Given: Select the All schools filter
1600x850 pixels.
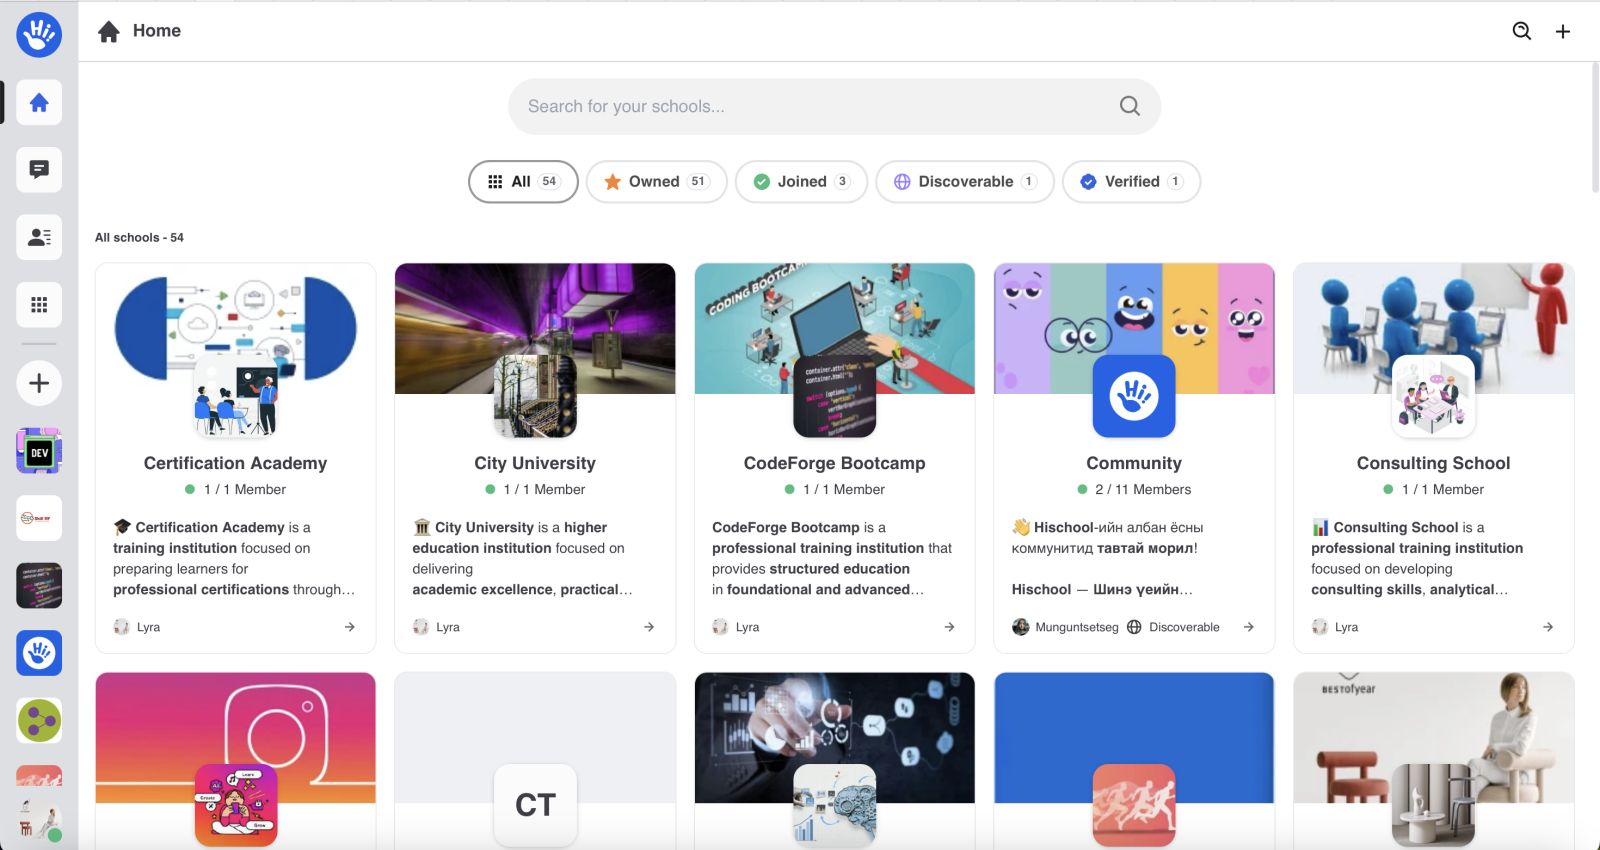Looking at the screenshot, I should point(523,182).
